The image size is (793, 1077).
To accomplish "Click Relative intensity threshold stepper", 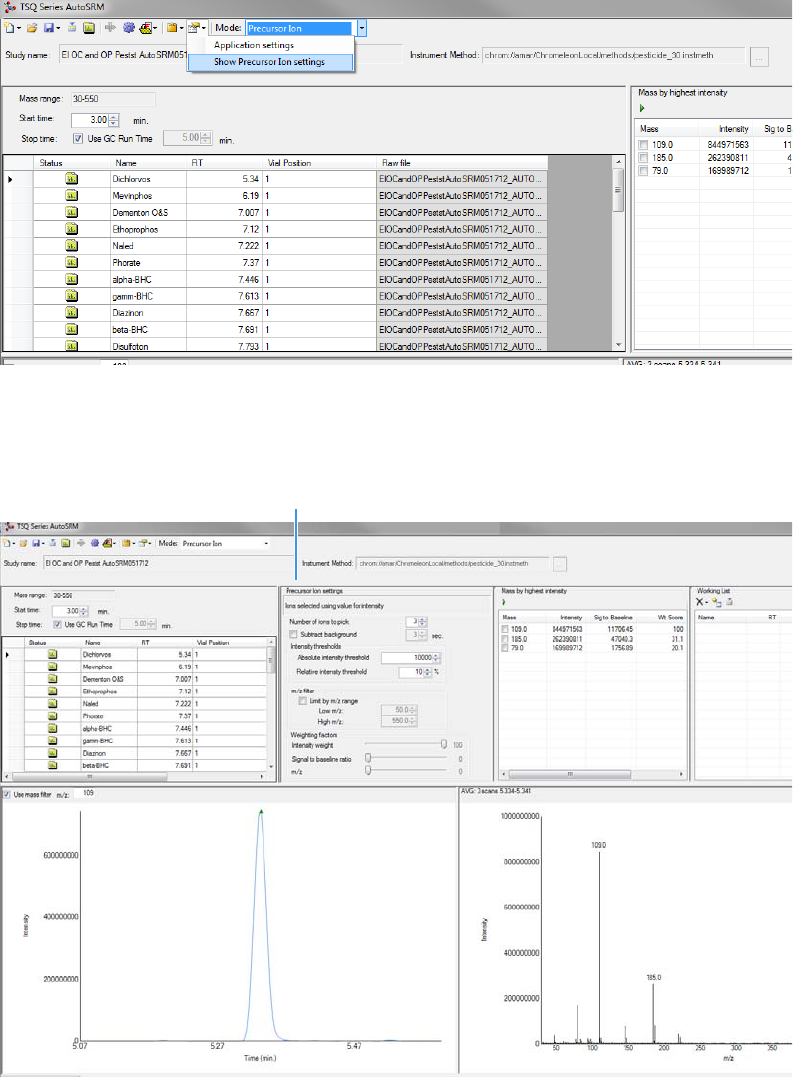I will [428, 672].
